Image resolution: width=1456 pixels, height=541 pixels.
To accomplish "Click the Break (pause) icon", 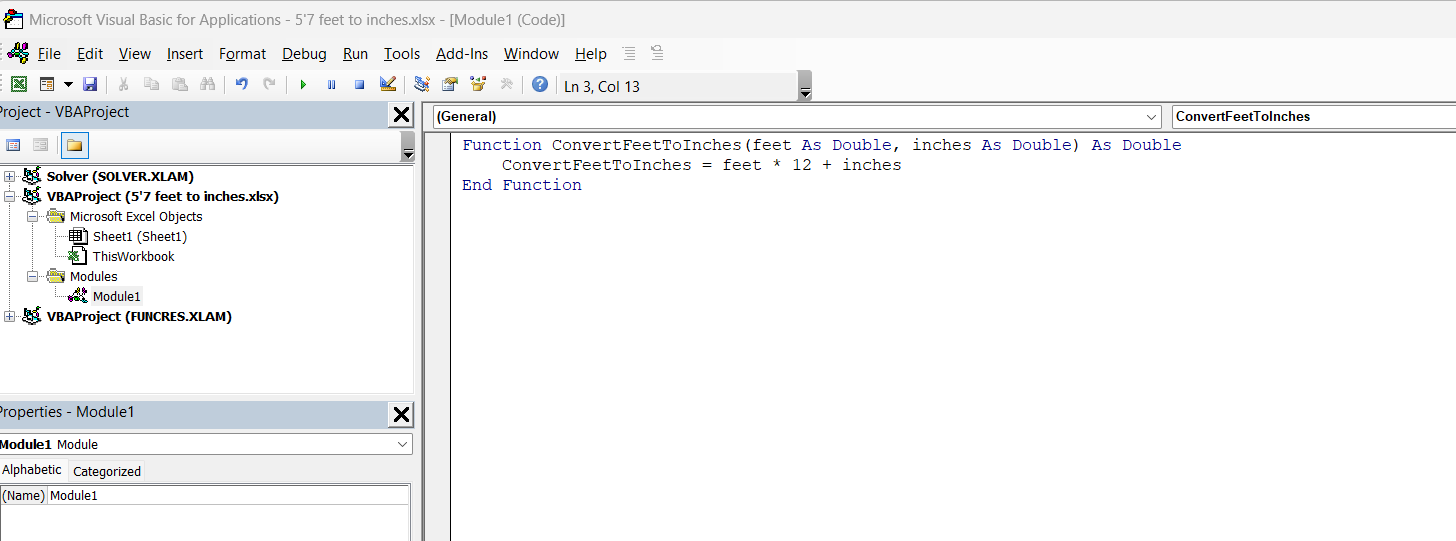I will pos(331,85).
